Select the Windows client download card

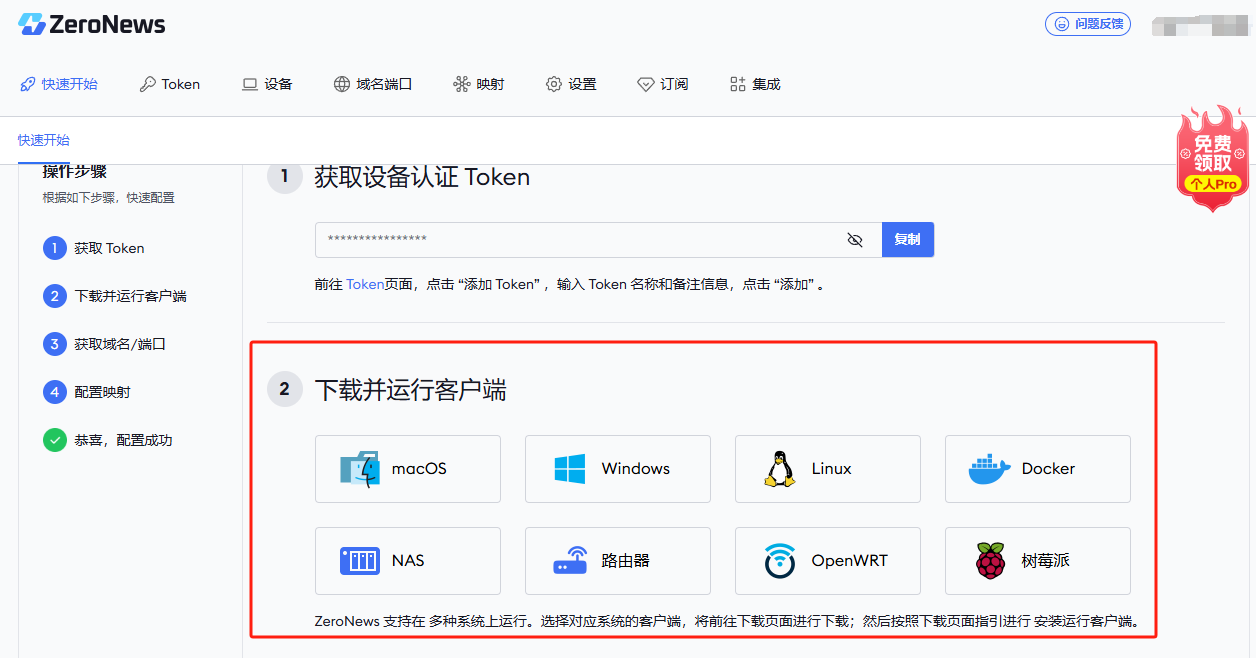pyautogui.click(x=617, y=469)
